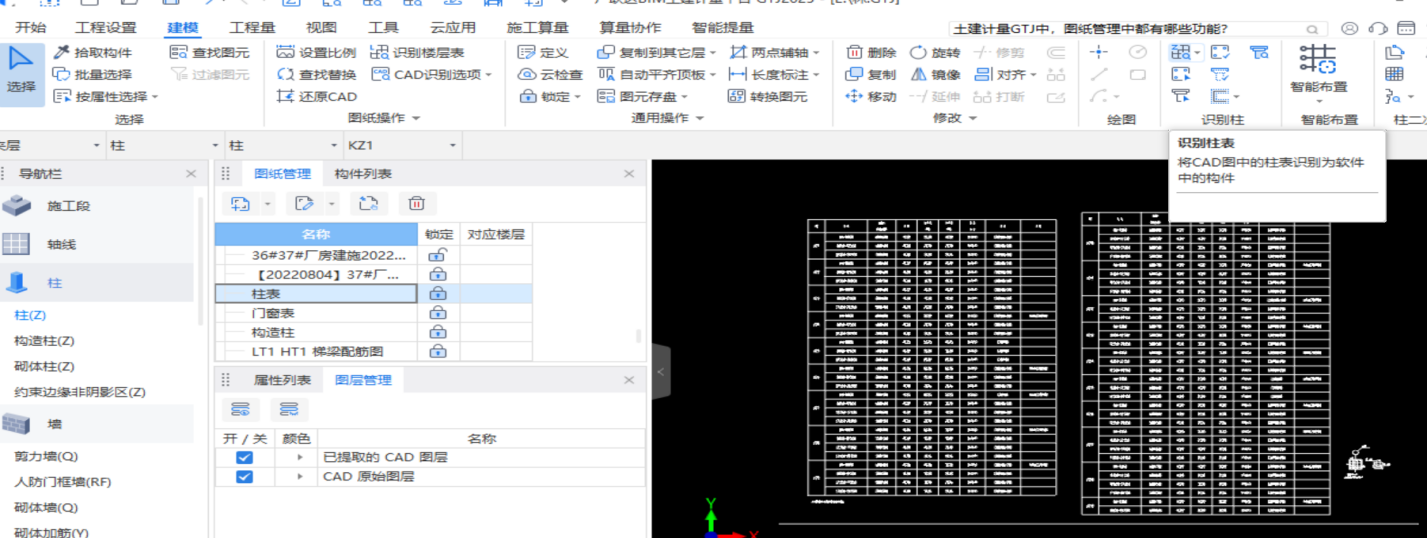Click the add drawing icon in 图纸管理
Screen dimensions: 1427x538
[x=240, y=203]
